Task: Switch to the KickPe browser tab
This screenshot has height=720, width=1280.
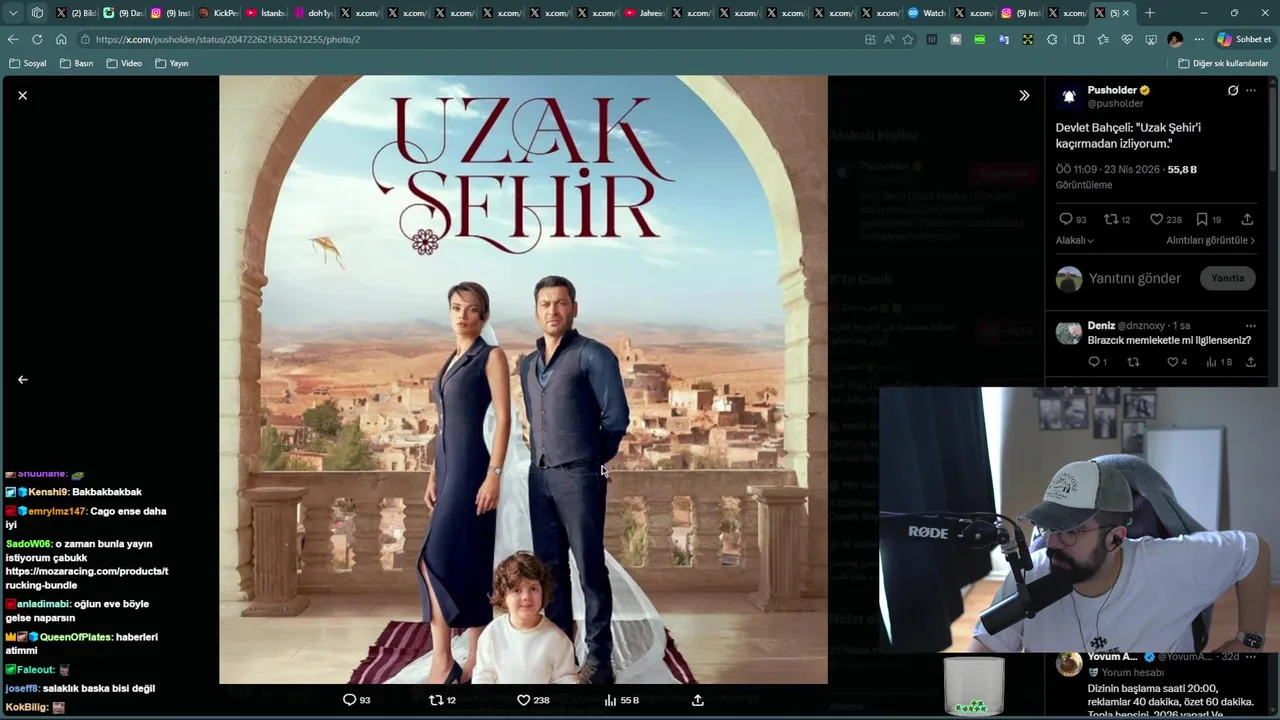Action: (218, 13)
